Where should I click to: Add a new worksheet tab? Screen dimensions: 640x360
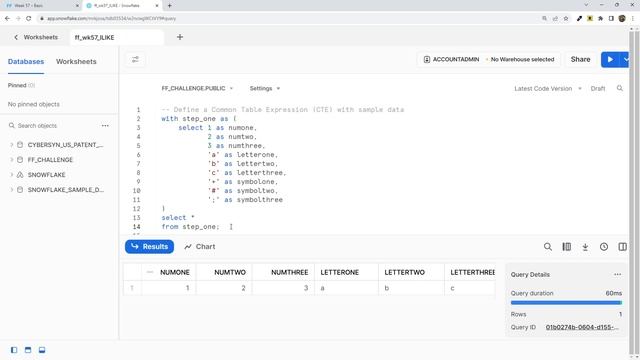pos(180,37)
